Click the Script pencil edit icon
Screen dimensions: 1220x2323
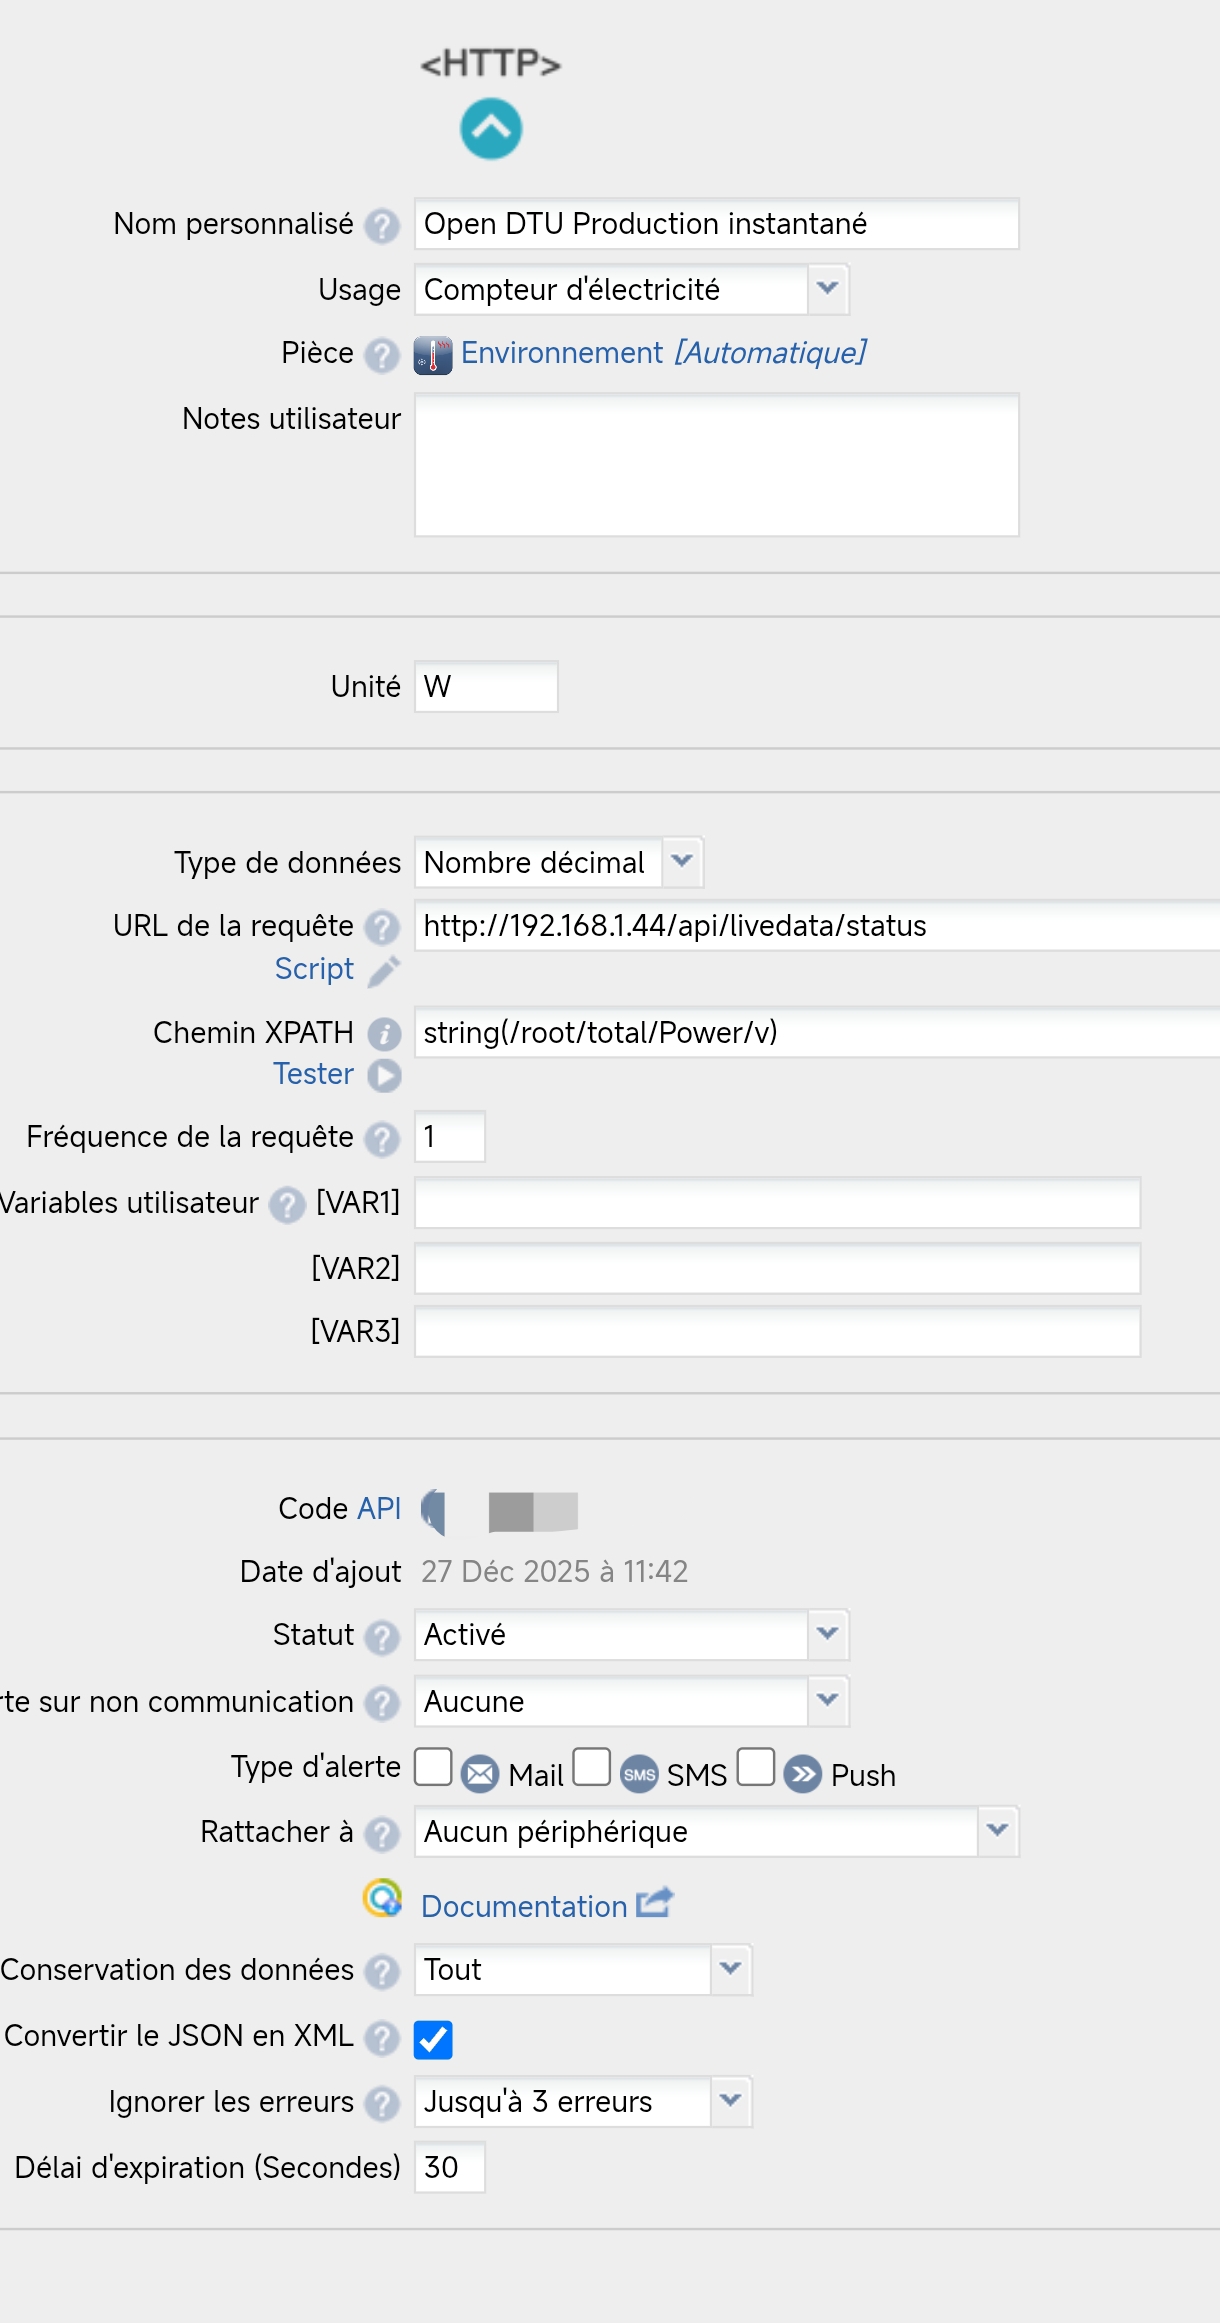(384, 971)
